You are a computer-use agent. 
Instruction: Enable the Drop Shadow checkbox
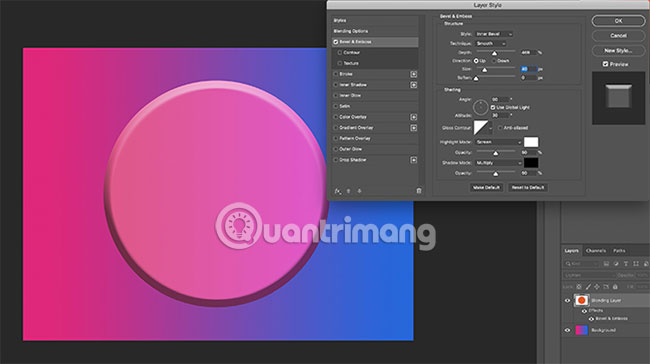pos(336,160)
